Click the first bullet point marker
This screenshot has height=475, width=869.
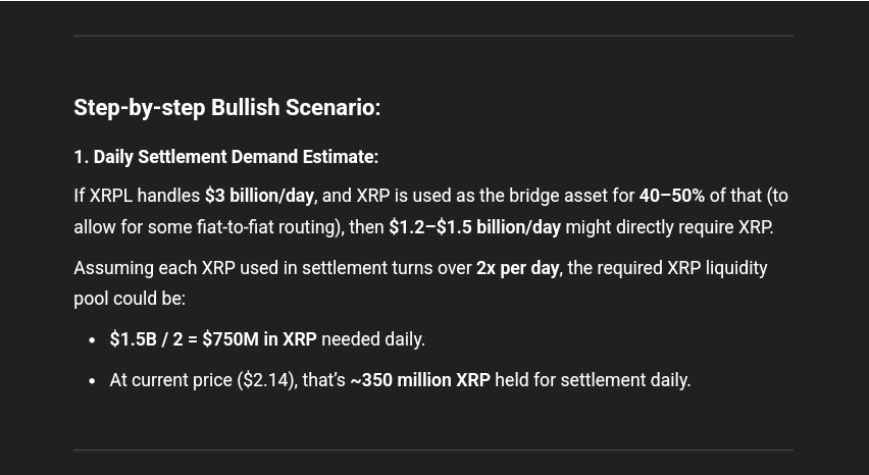tap(92, 340)
